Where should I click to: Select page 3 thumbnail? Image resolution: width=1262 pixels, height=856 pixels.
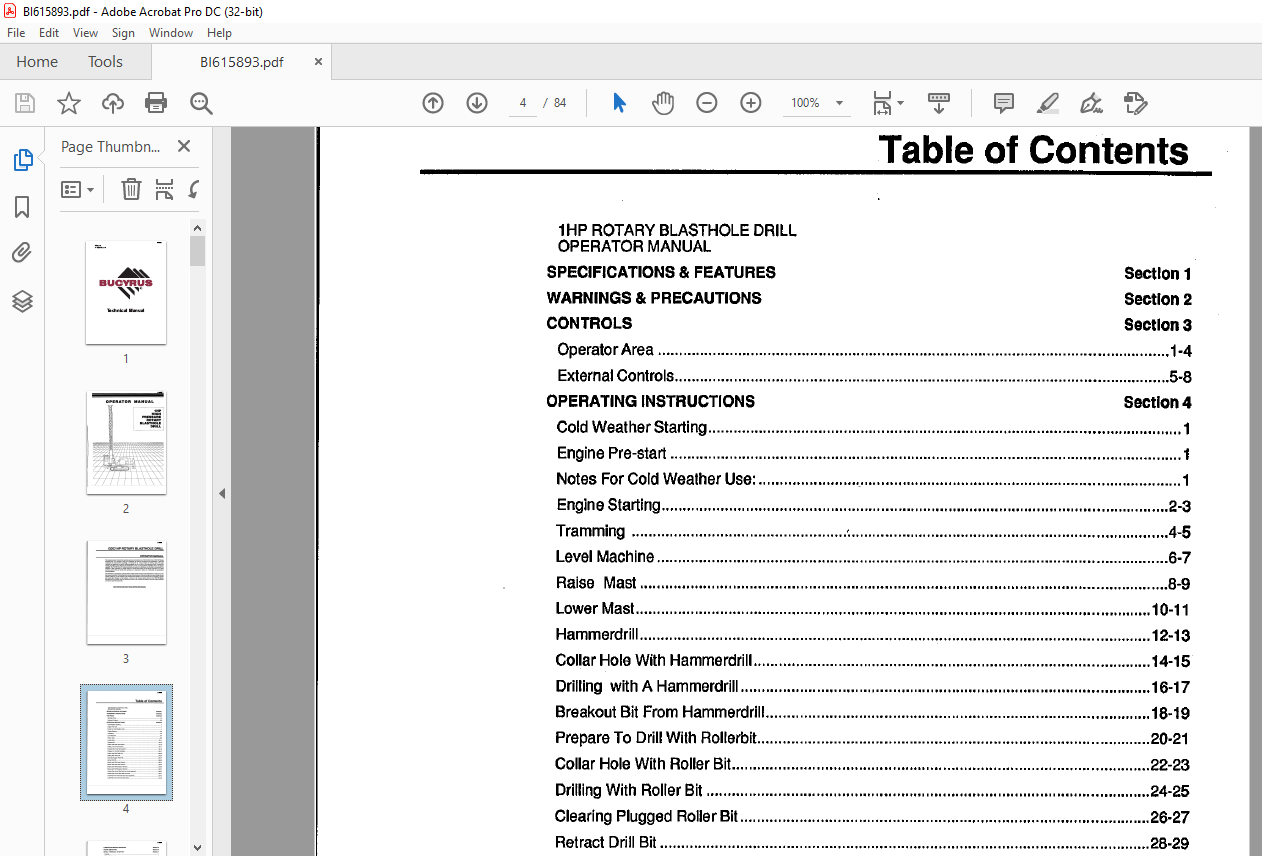pyautogui.click(x=126, y=593)
